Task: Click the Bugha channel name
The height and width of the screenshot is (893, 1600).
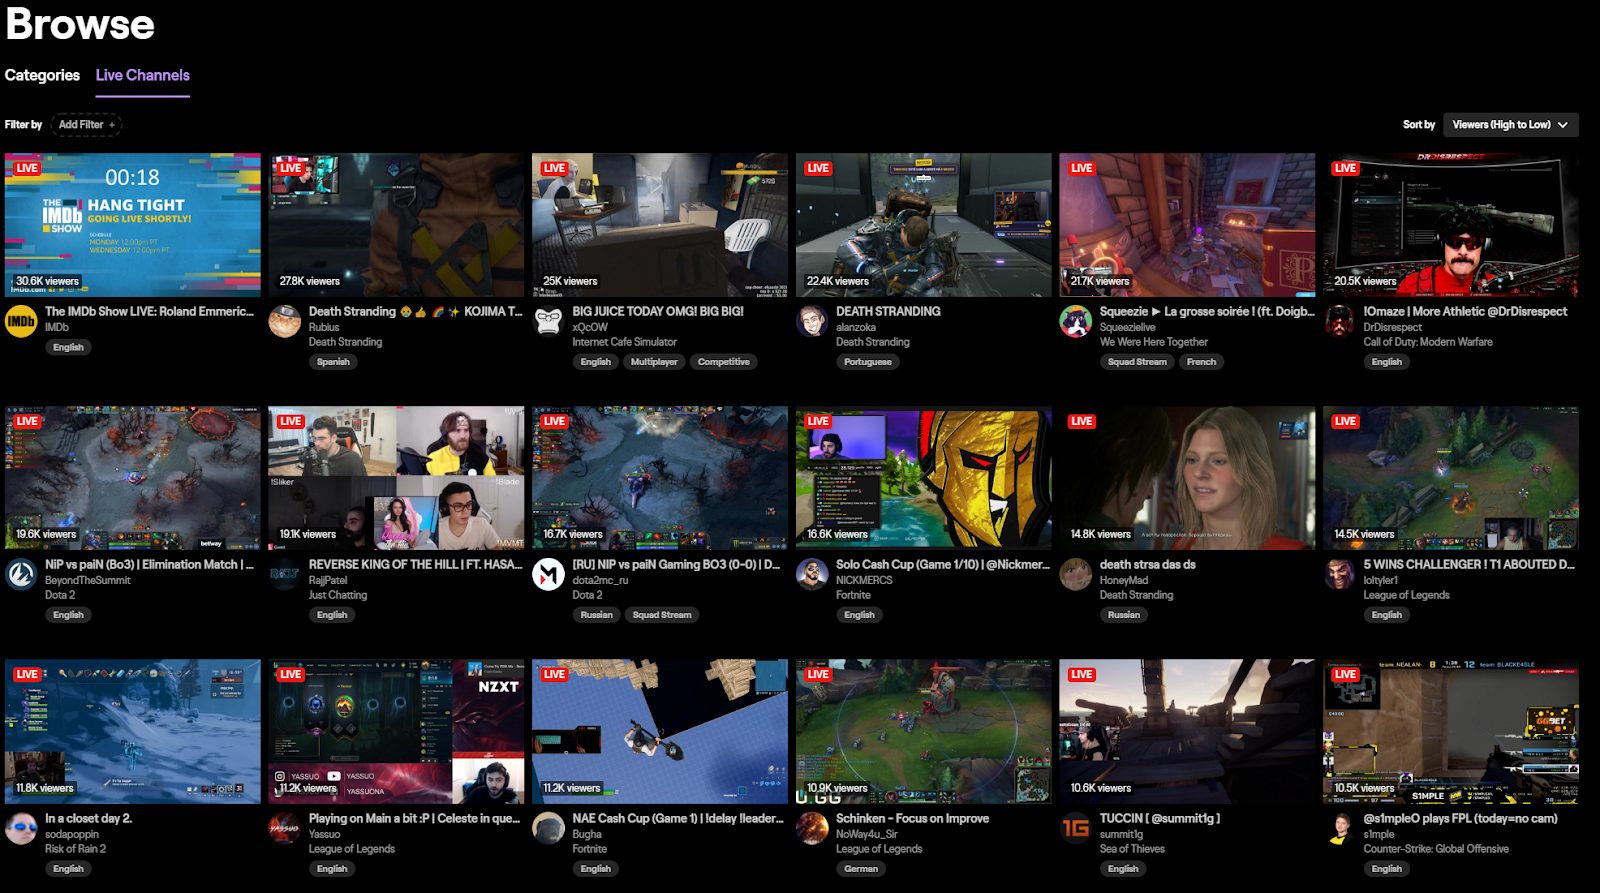Action: click(587, 834)
